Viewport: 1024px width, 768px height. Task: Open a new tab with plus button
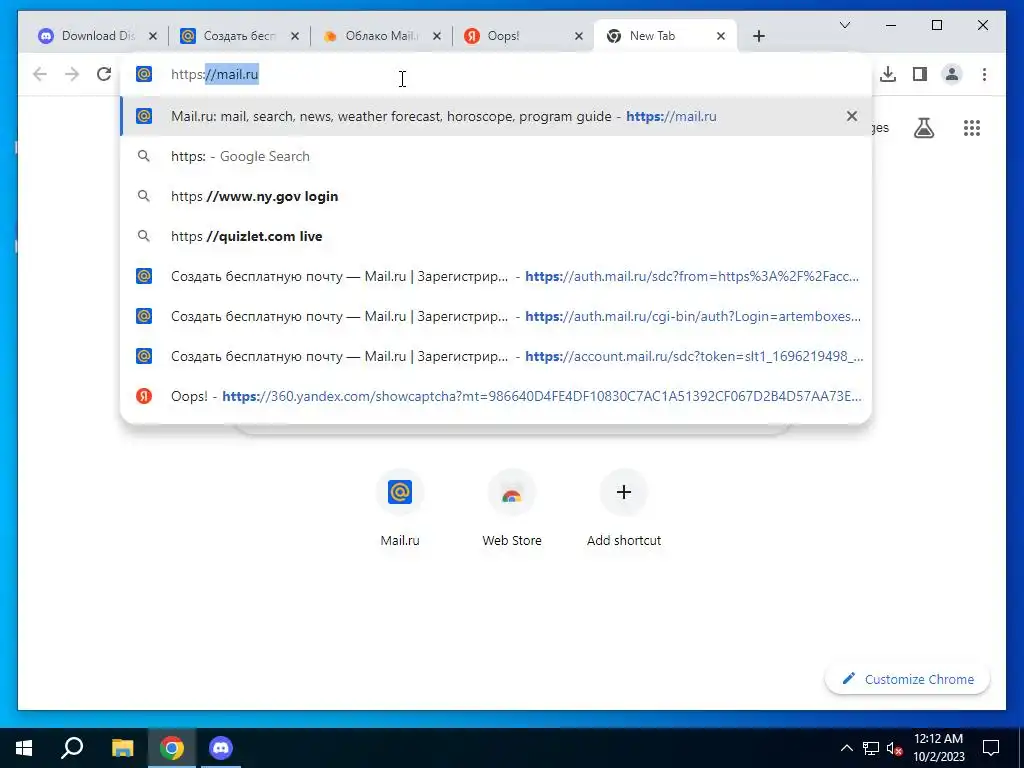coord(758,36)
